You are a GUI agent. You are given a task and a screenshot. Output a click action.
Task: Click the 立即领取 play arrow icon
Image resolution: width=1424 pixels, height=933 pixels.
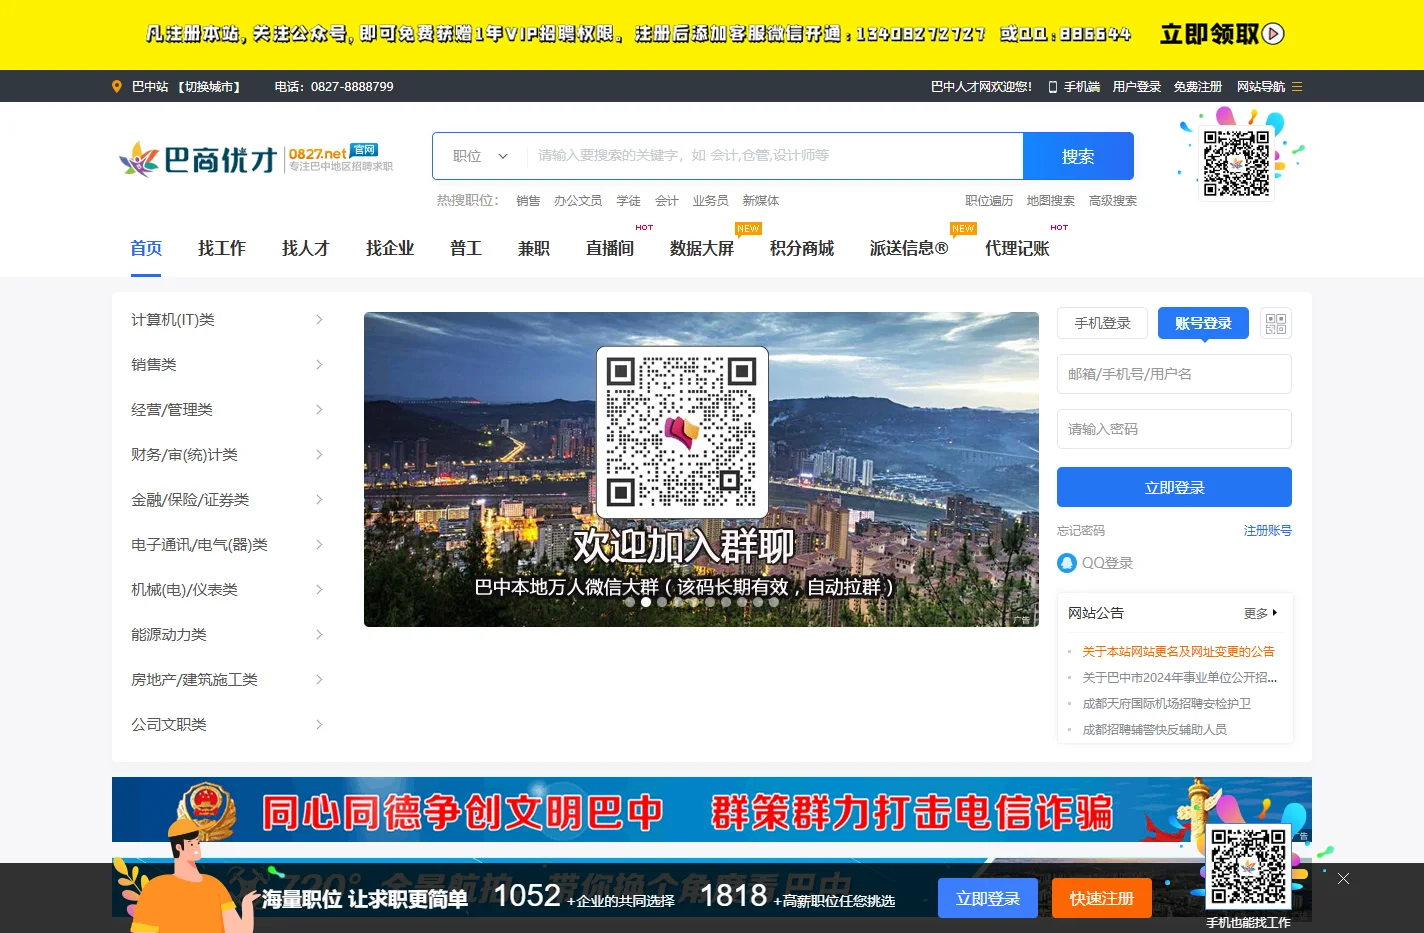[x=1273, y=34]
